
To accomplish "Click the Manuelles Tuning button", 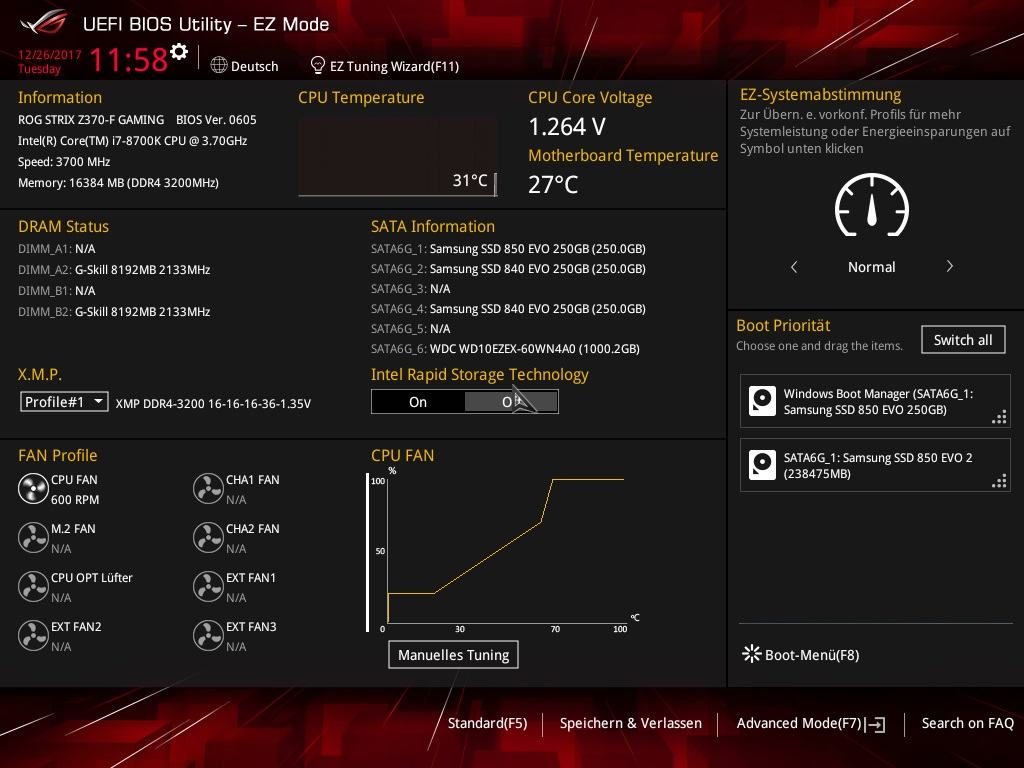I will coord(453,654).
